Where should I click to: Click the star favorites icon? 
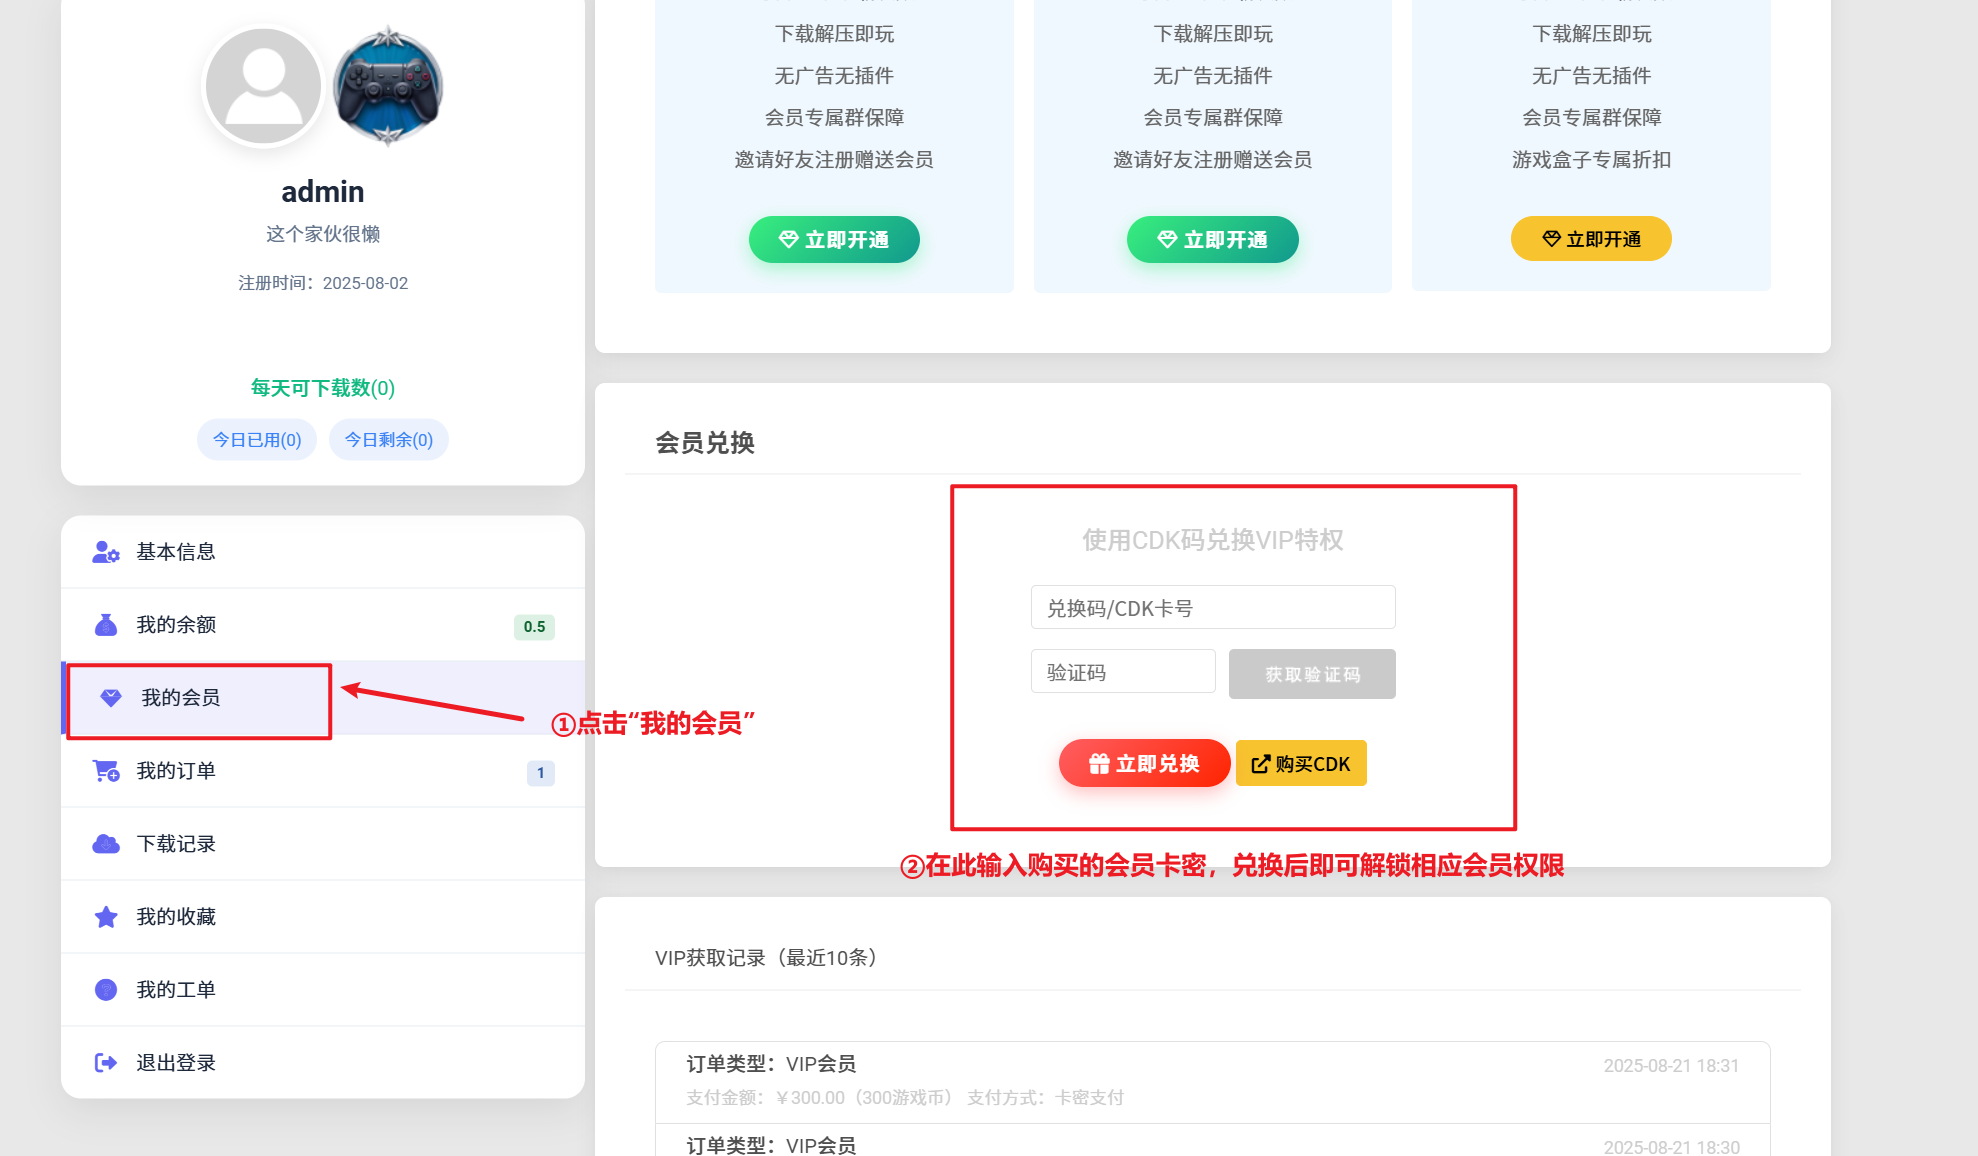[106, 917]
